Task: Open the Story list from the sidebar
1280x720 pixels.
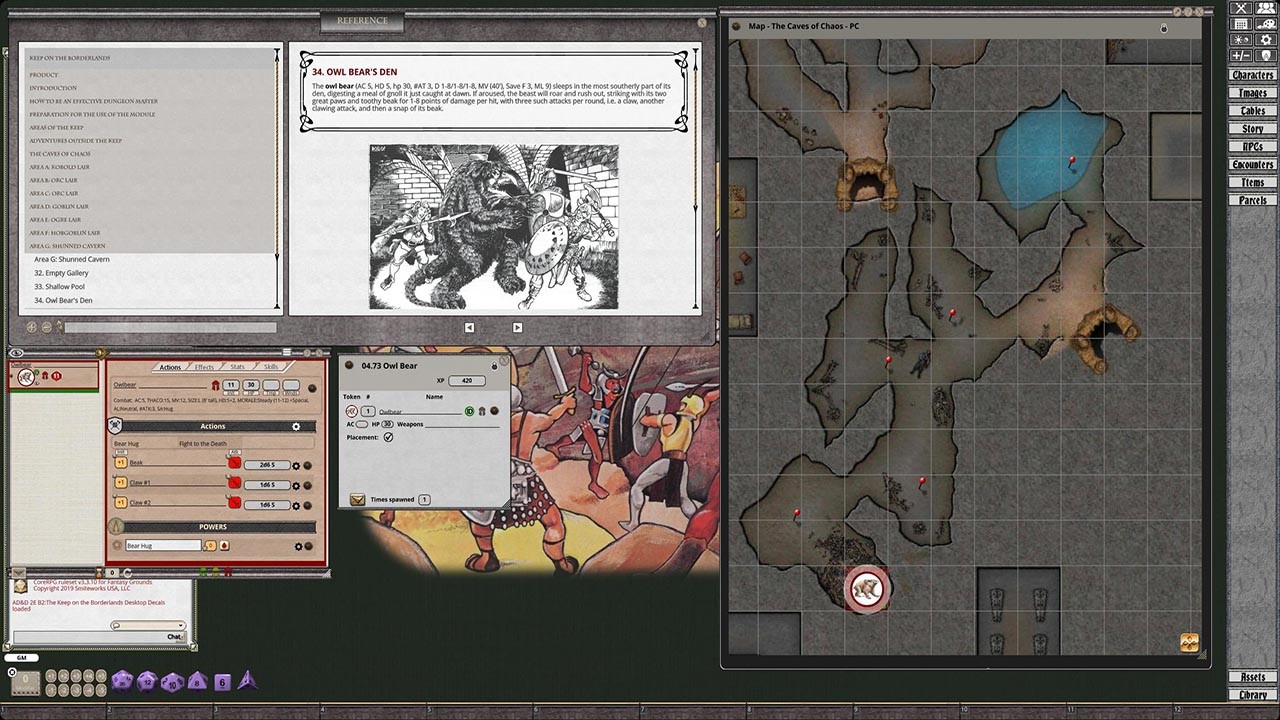Action: click(x=1251, y=128)
